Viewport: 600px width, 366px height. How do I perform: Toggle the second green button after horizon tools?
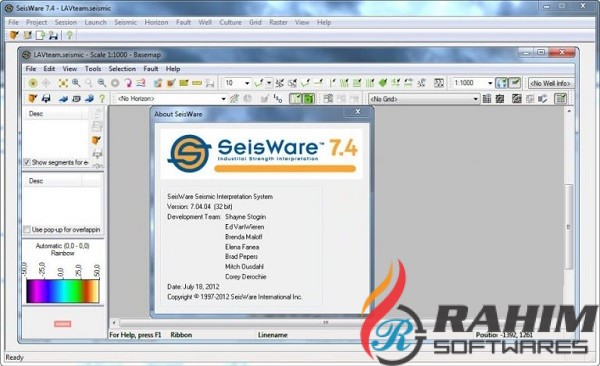click(x=308, y=99)
